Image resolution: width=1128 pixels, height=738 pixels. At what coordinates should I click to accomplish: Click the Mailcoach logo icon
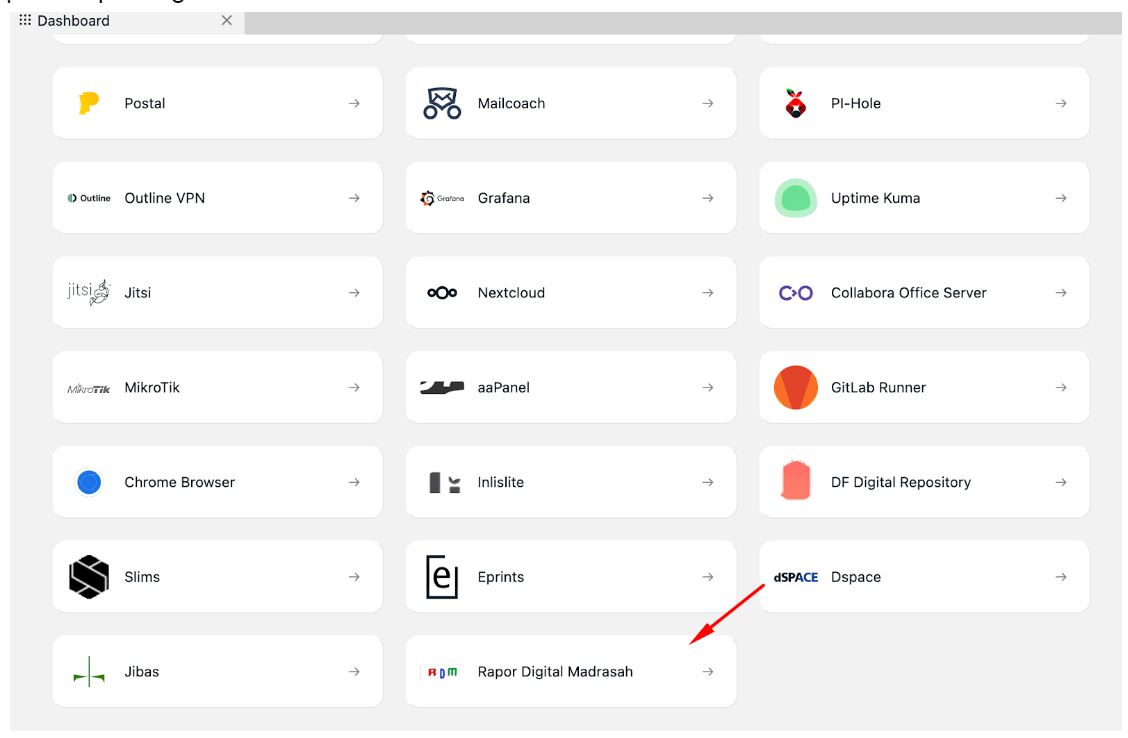click(442, 103)
